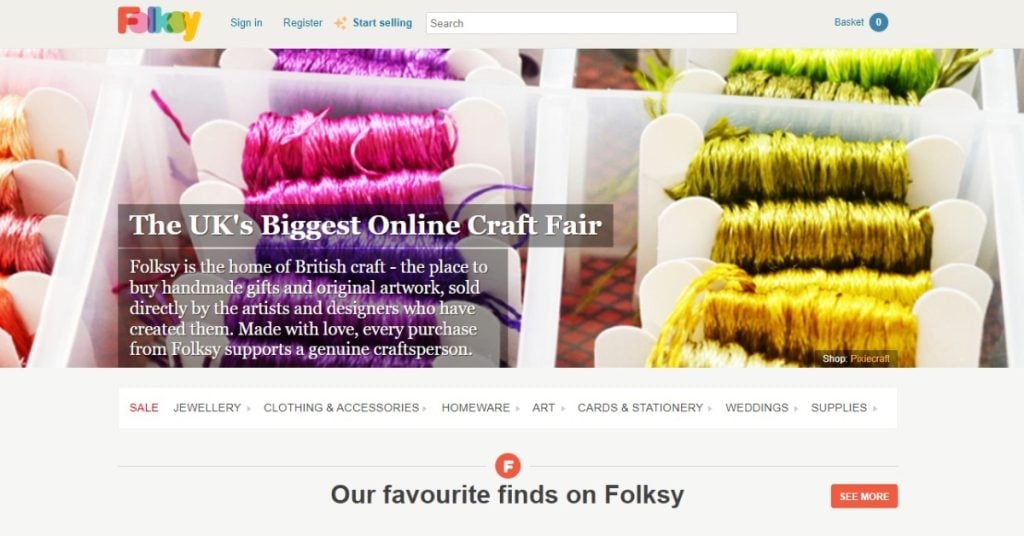
Task: Click the Start selling link
Action: (382, 23)
